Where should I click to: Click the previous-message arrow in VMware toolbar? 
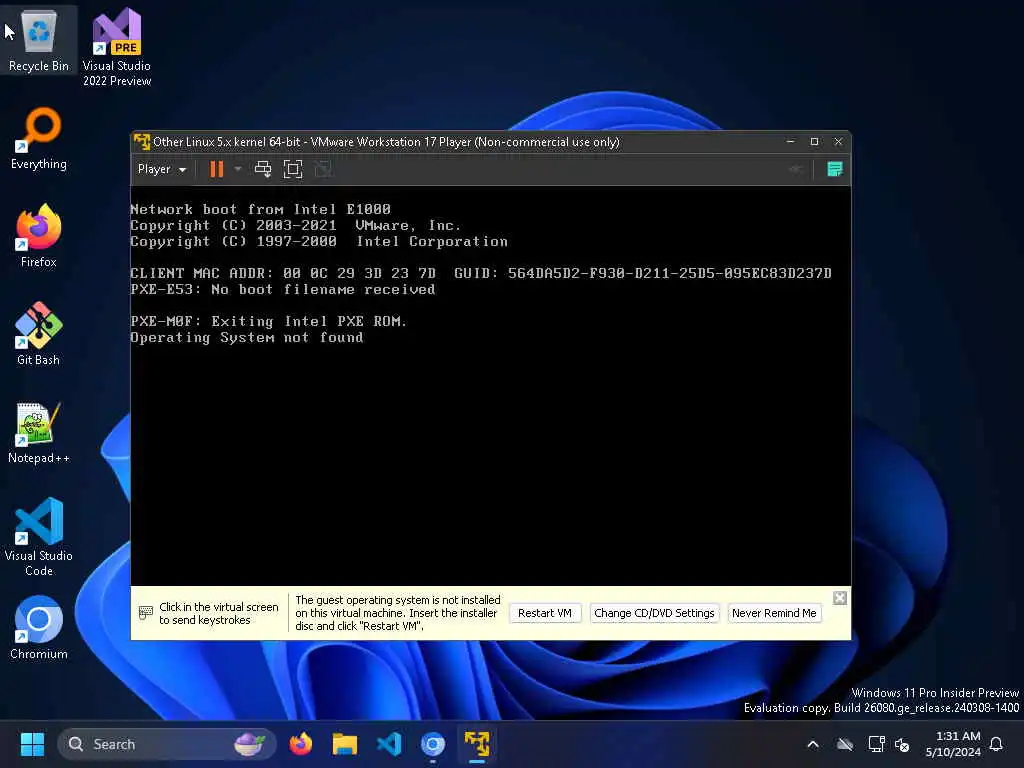[x=795, y=169]
